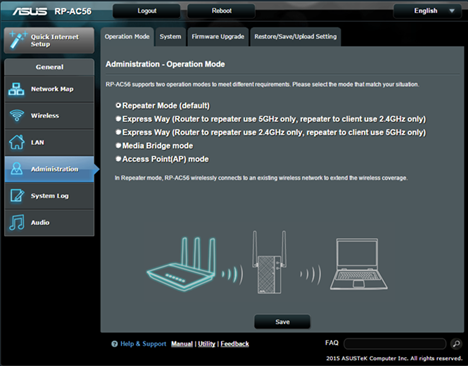Open Audio settings in the sidebar
468x366 pixels.
49,222
